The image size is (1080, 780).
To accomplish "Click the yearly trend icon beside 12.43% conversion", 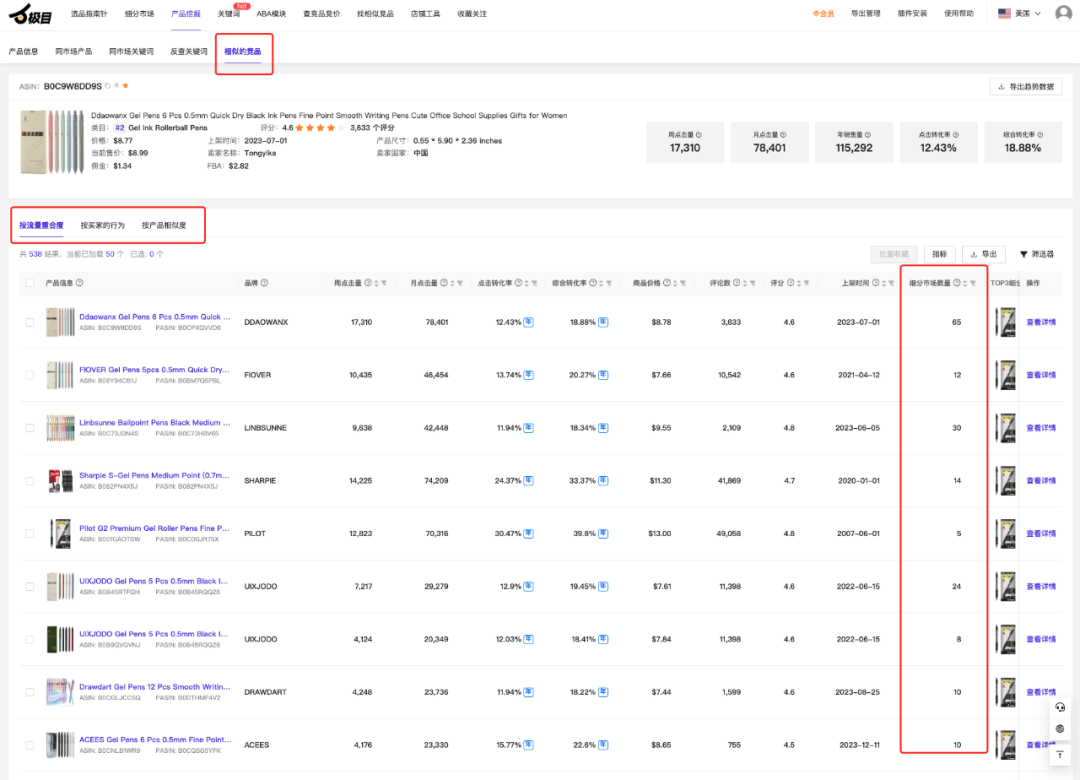I will pyautogui.click(x=528, y=322).
